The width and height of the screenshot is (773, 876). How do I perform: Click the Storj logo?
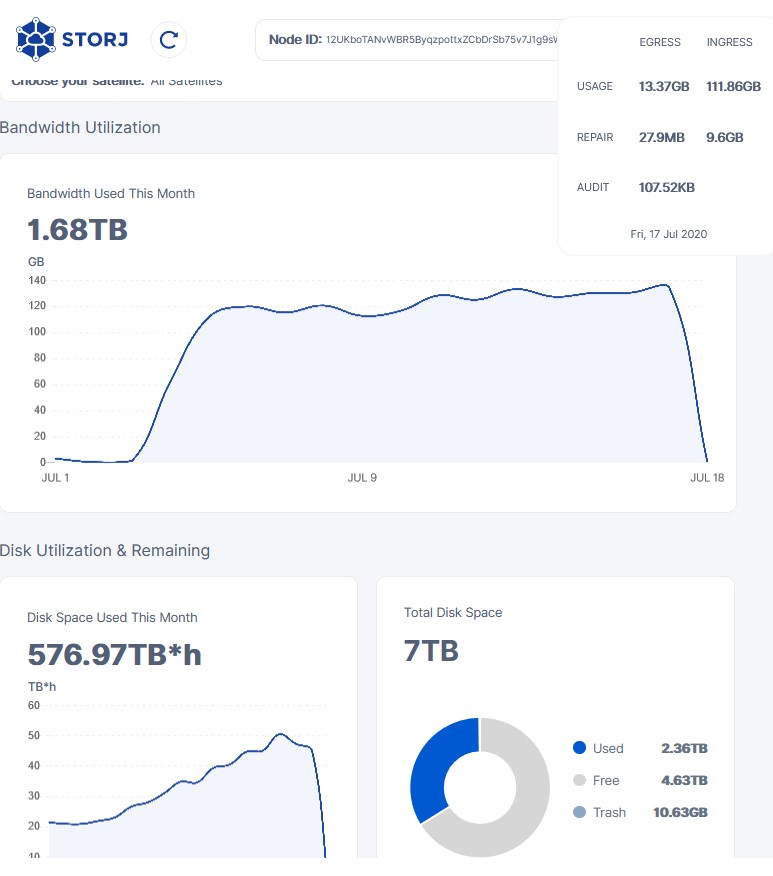(x=72, y=40)
